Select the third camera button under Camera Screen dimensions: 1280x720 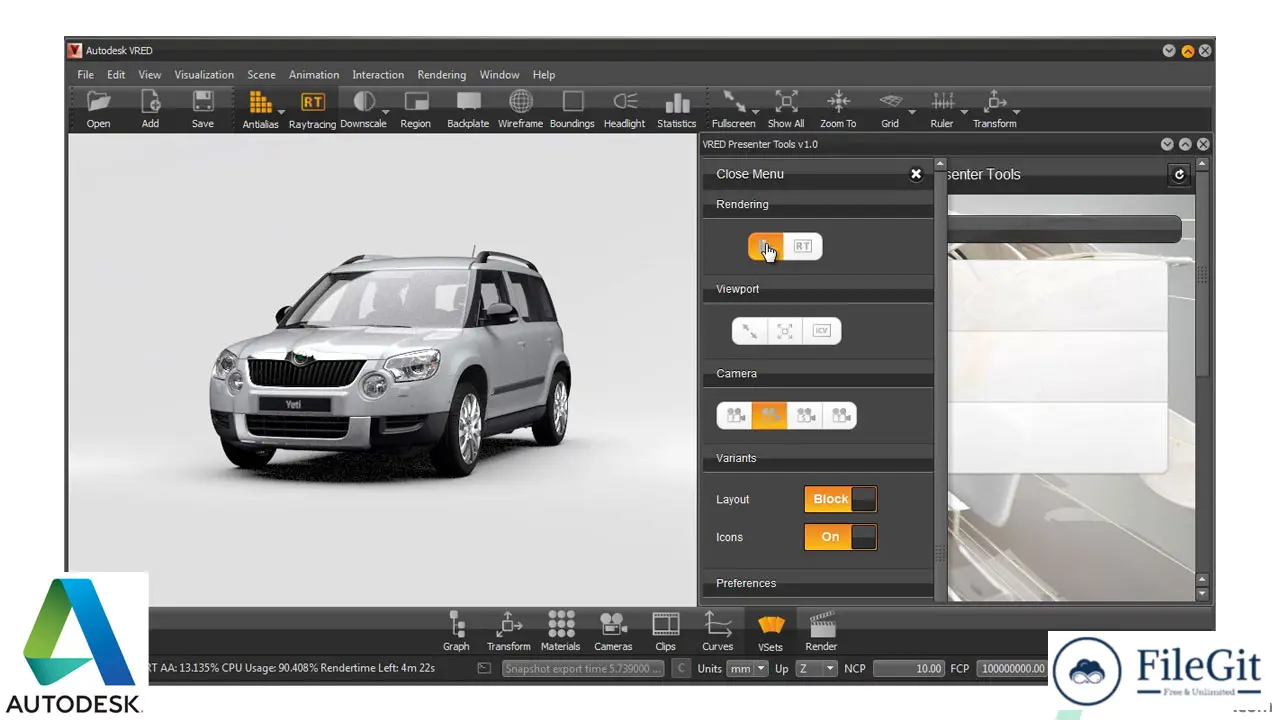pyautogui.click(x=805, y=416)
